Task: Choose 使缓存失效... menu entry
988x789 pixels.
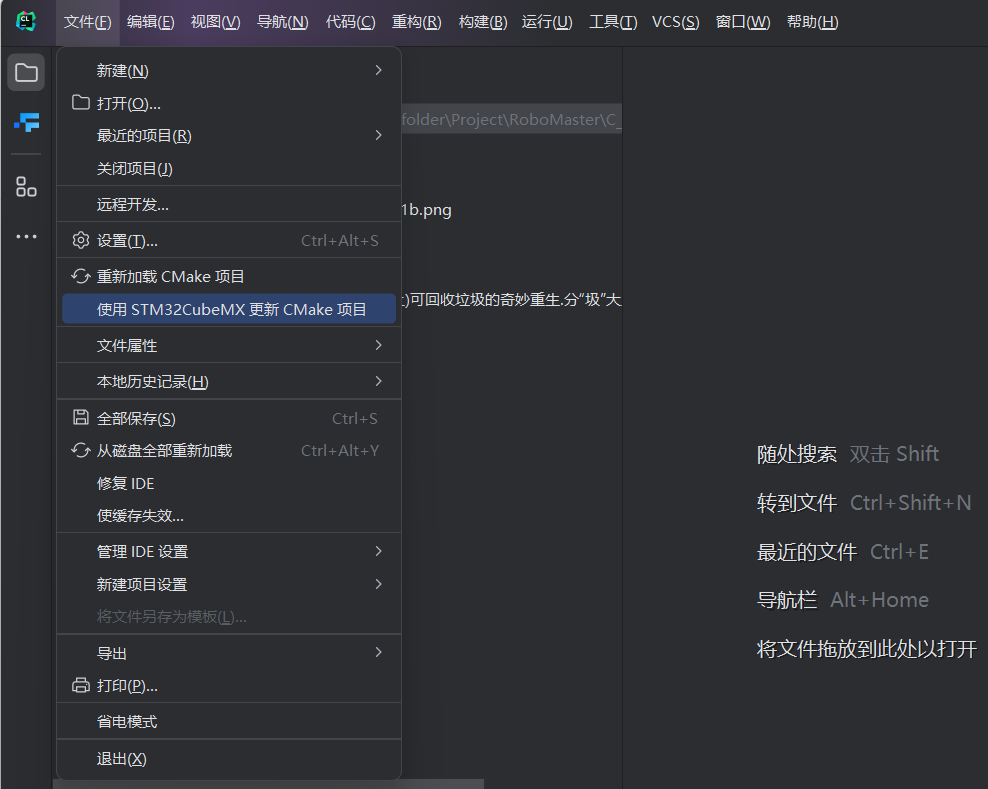Action: 229,515
